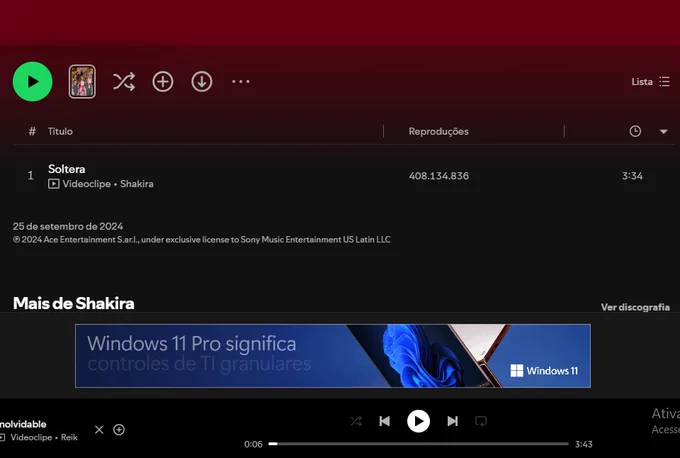The height and width of the screenshot is (458, 680).
Task: Toggle repeat mode in player bar
Action: (x=481, y=421)
